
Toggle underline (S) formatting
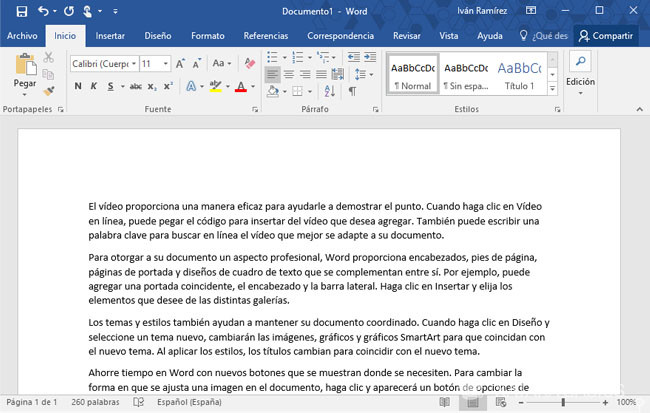click(x=110, y=86)
